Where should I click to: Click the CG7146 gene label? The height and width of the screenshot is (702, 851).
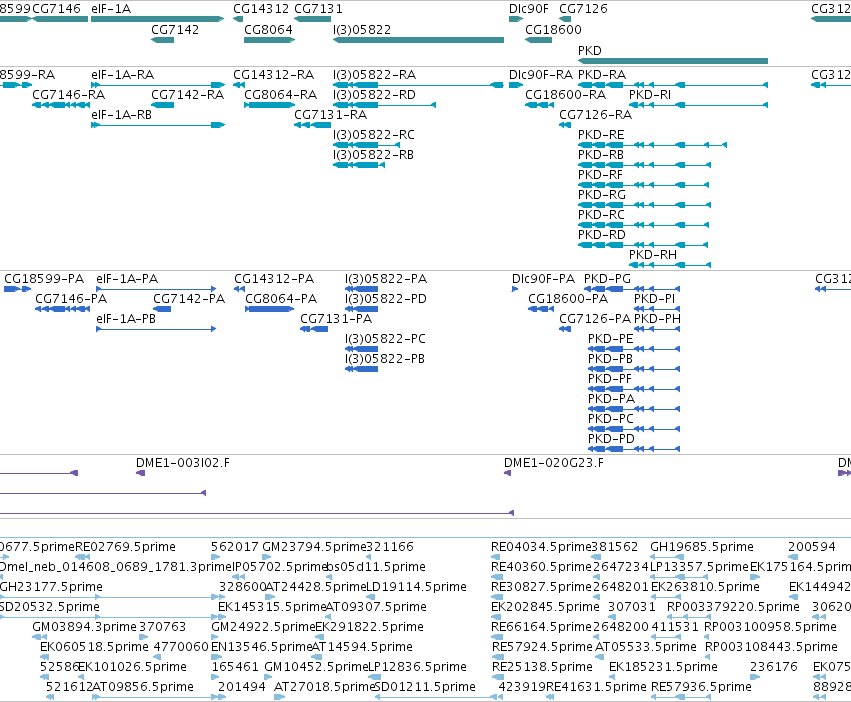(x=56, y=9)
